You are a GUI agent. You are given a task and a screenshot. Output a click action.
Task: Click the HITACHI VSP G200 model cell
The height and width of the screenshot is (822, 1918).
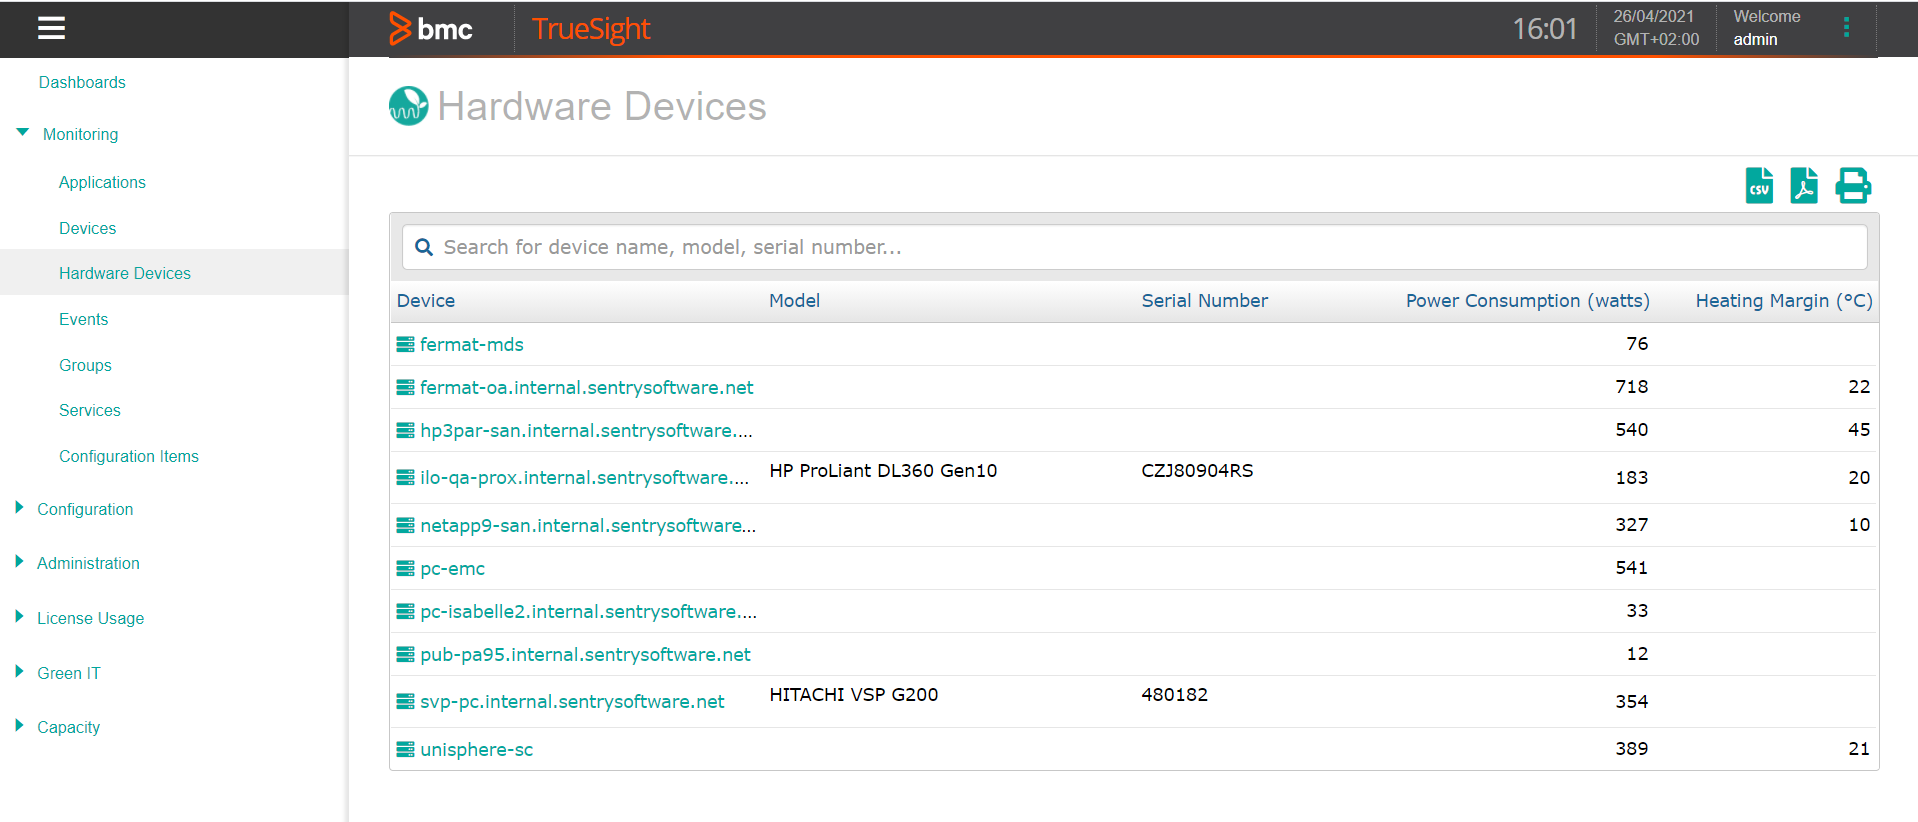(853, 694)
